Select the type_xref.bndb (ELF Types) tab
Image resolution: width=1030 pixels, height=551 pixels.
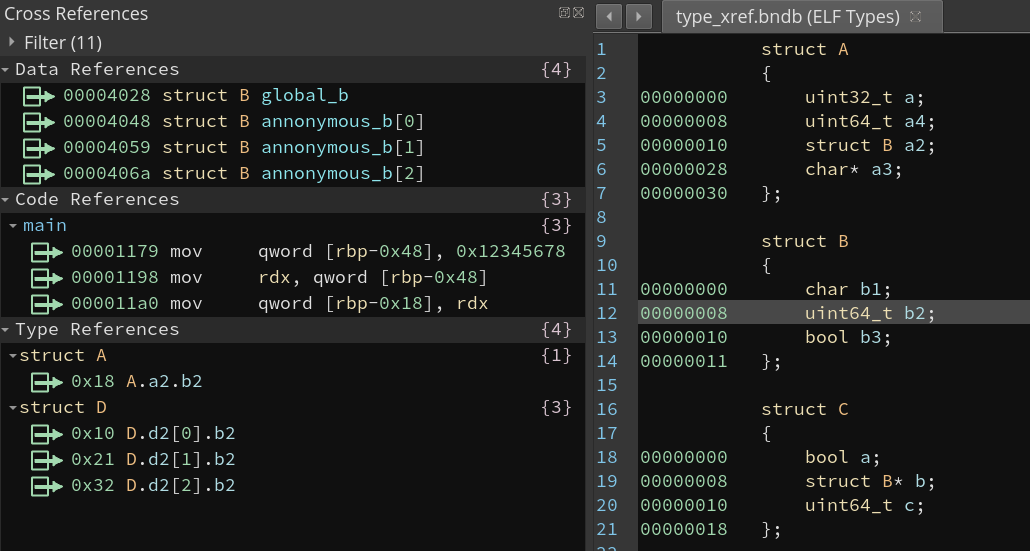(802, 16)
